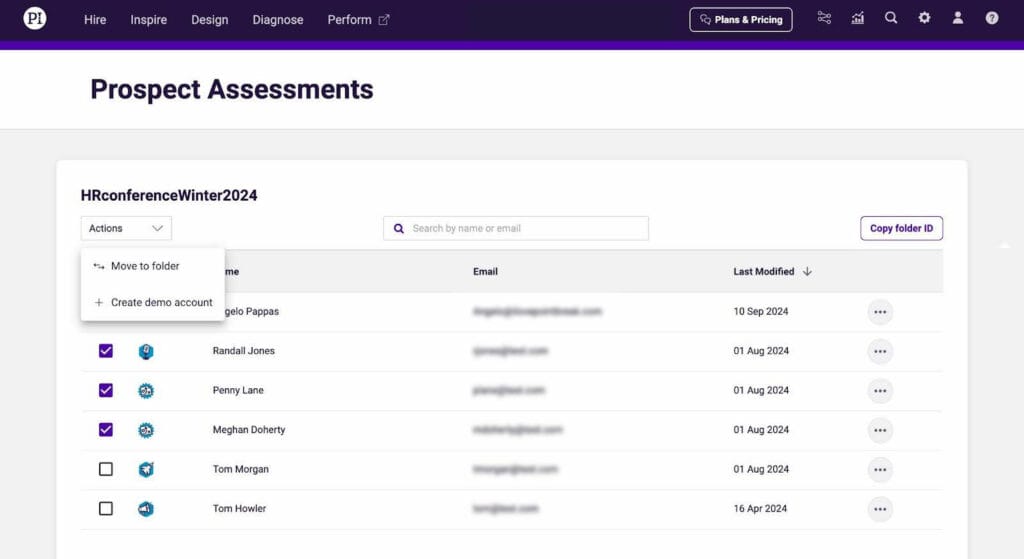Check the Tom Morgan checkbox
The width and height of the screenshot is (1024, 559).
(x=106, y=469)
